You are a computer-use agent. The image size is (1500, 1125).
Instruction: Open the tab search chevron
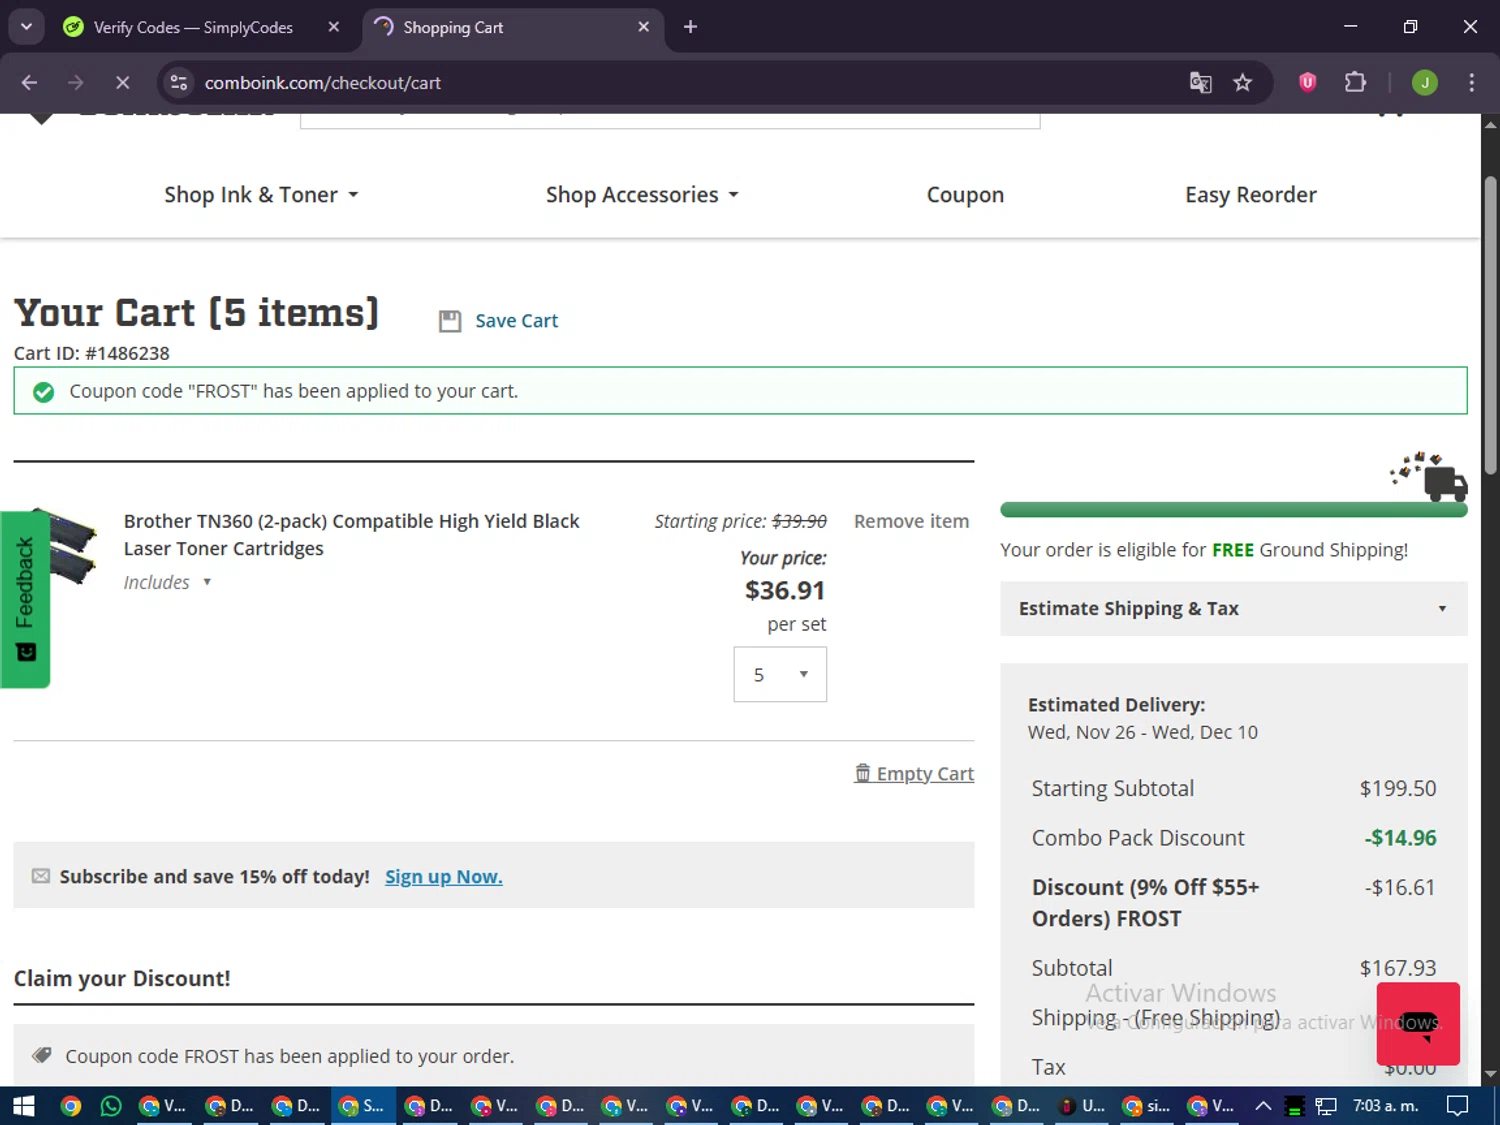tap(26, 27)
